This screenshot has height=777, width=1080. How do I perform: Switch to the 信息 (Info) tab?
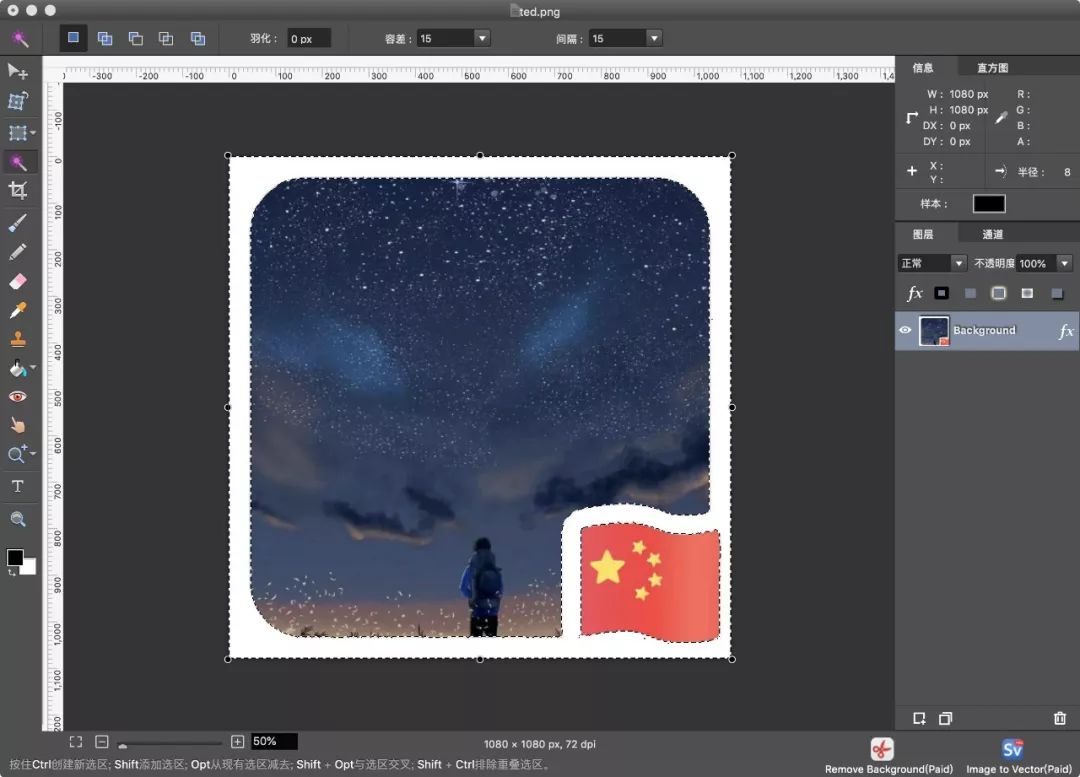923,68
